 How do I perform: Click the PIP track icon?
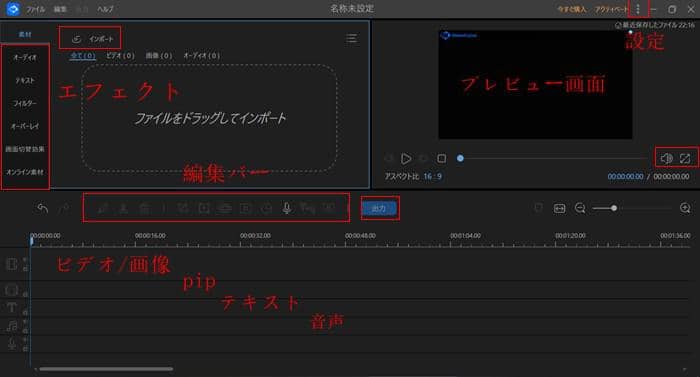[12, 290]
